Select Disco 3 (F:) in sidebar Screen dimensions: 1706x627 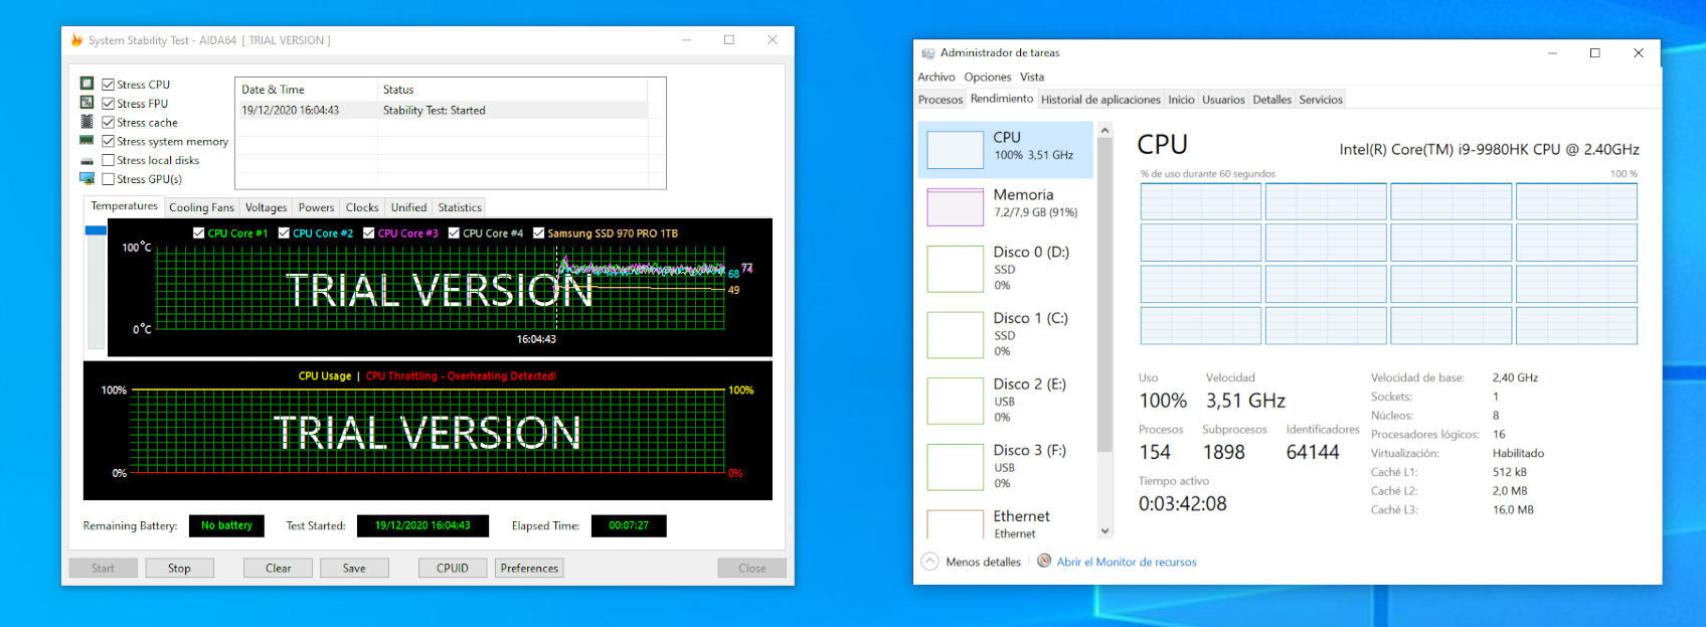(1005, 466)
